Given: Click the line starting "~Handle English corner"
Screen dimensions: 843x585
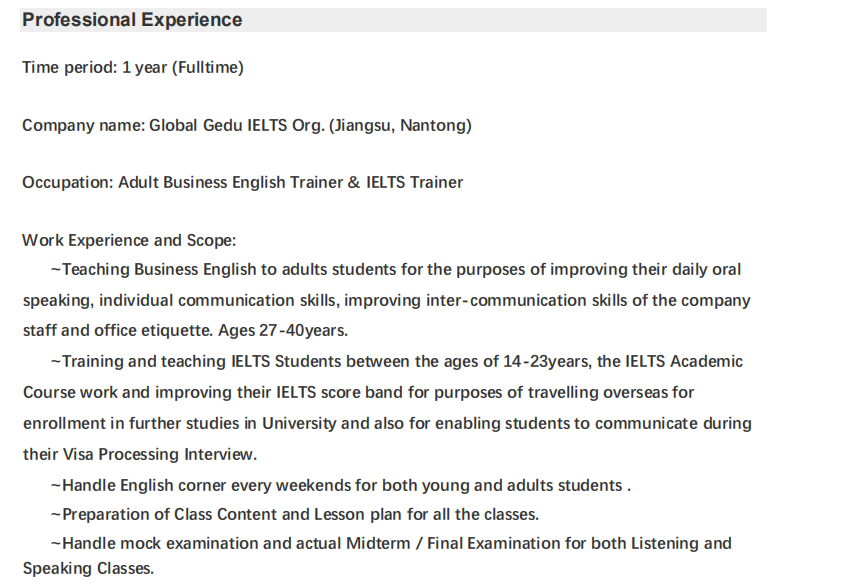Looking at the screenshot, I should click(x=340, y=486).
